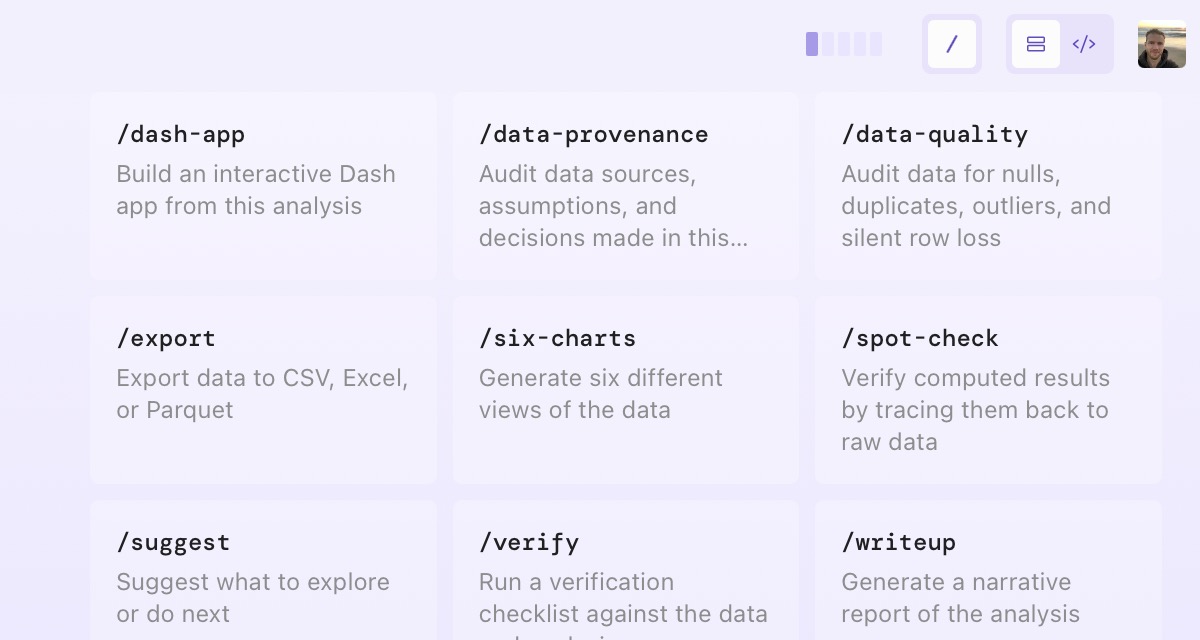Pick the /six-charts command card

(x=625, y=390)
